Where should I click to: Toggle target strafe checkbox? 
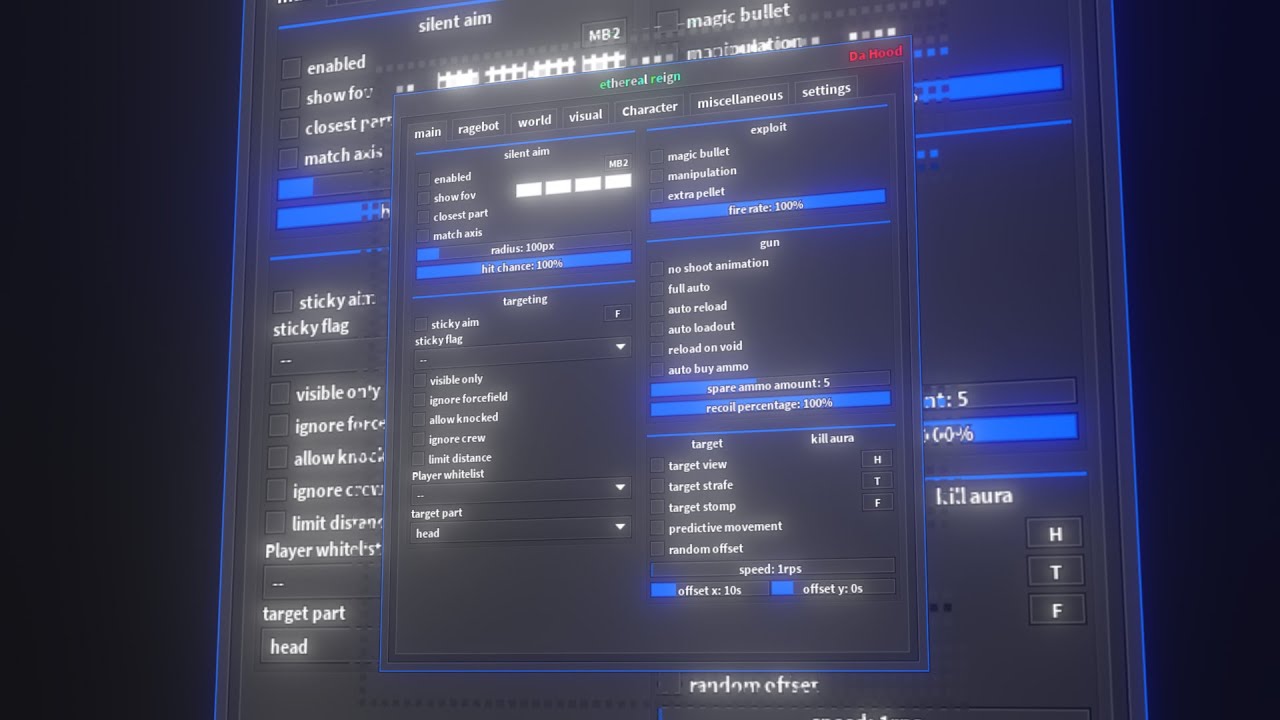coord(657,486)
